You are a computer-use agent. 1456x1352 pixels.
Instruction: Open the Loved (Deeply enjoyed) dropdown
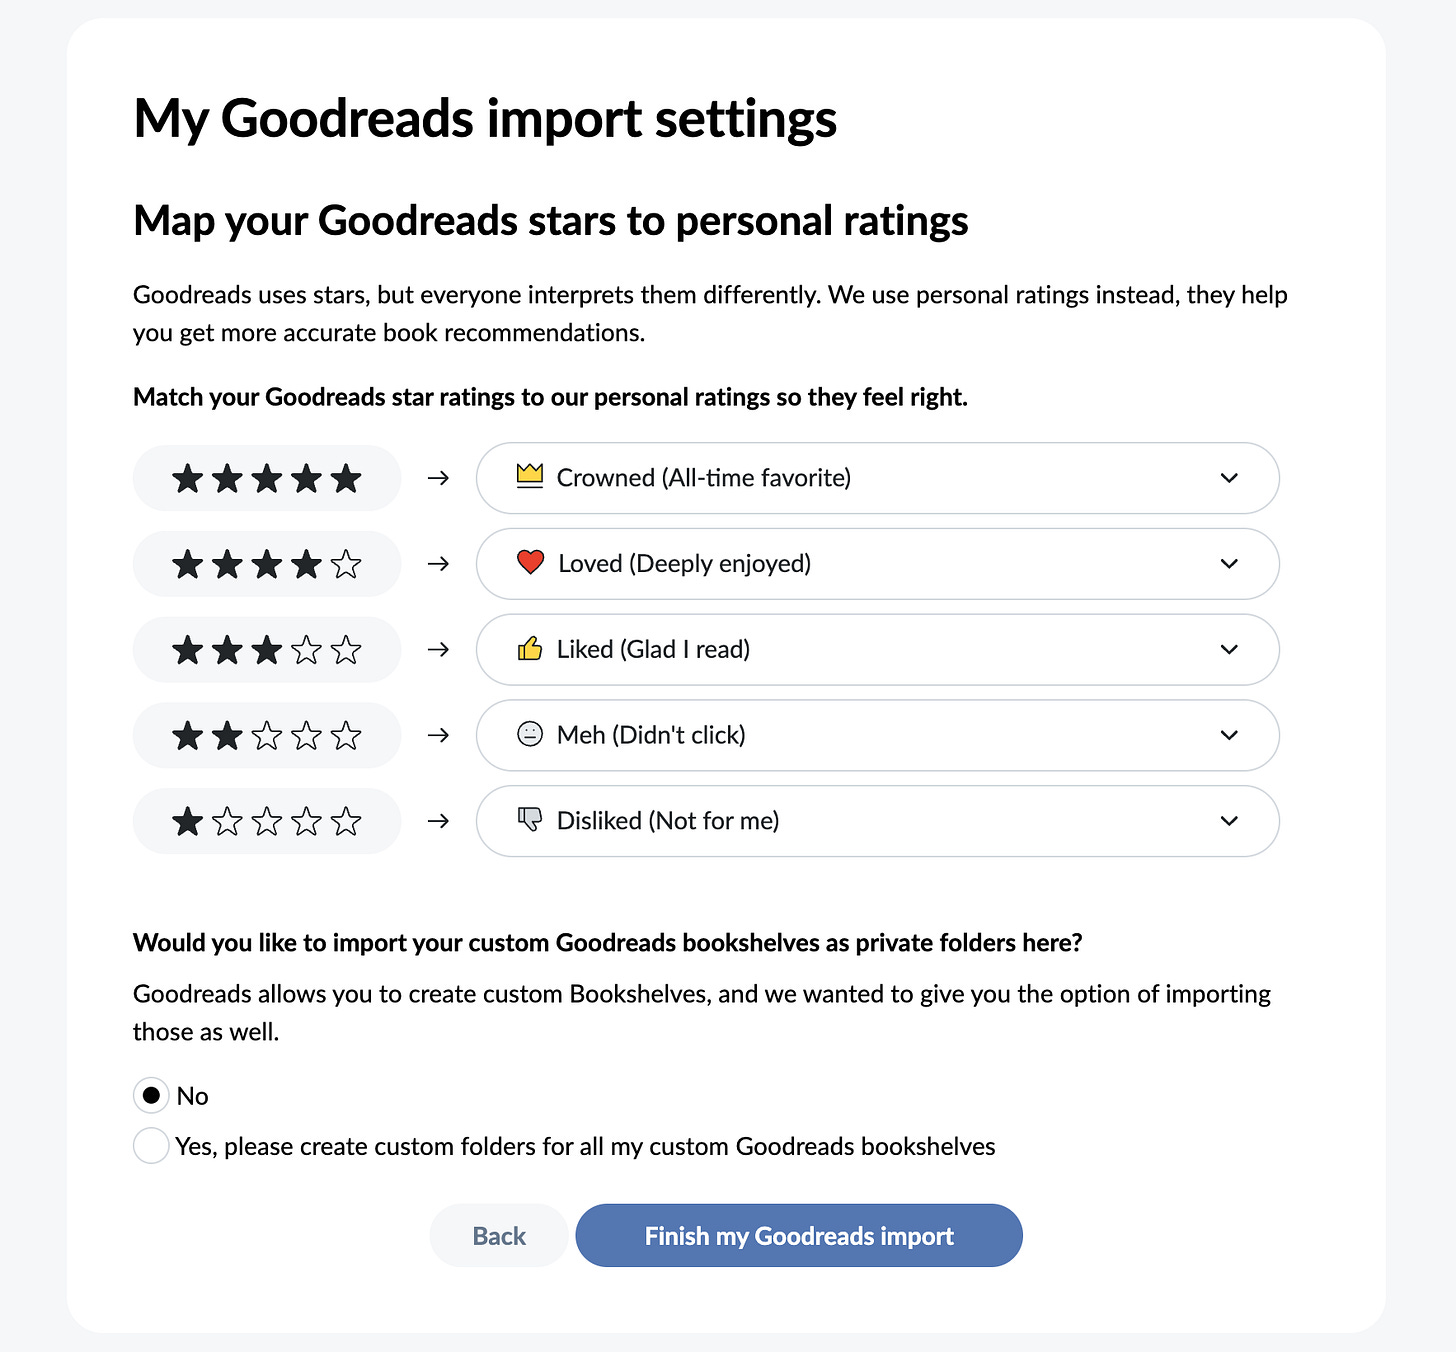point(878,564)
